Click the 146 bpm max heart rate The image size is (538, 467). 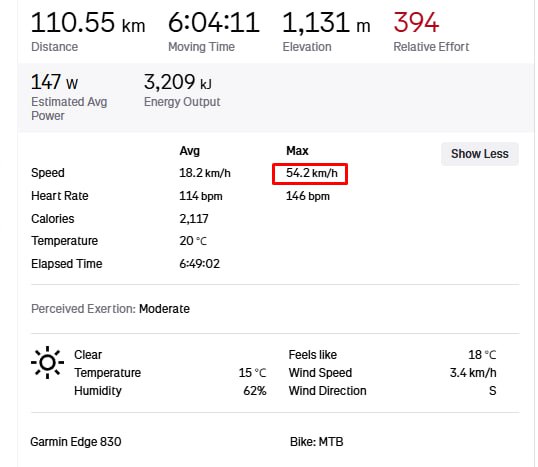(308, 196)
